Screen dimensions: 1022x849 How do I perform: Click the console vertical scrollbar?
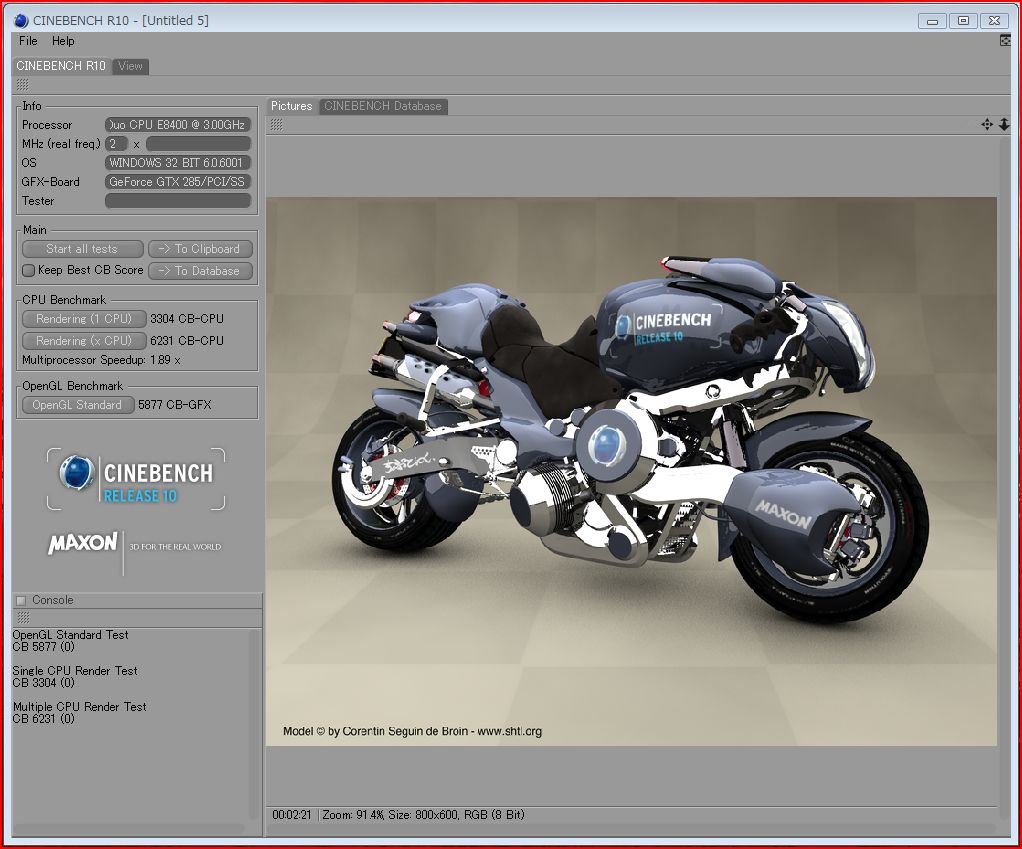point(254,723)
